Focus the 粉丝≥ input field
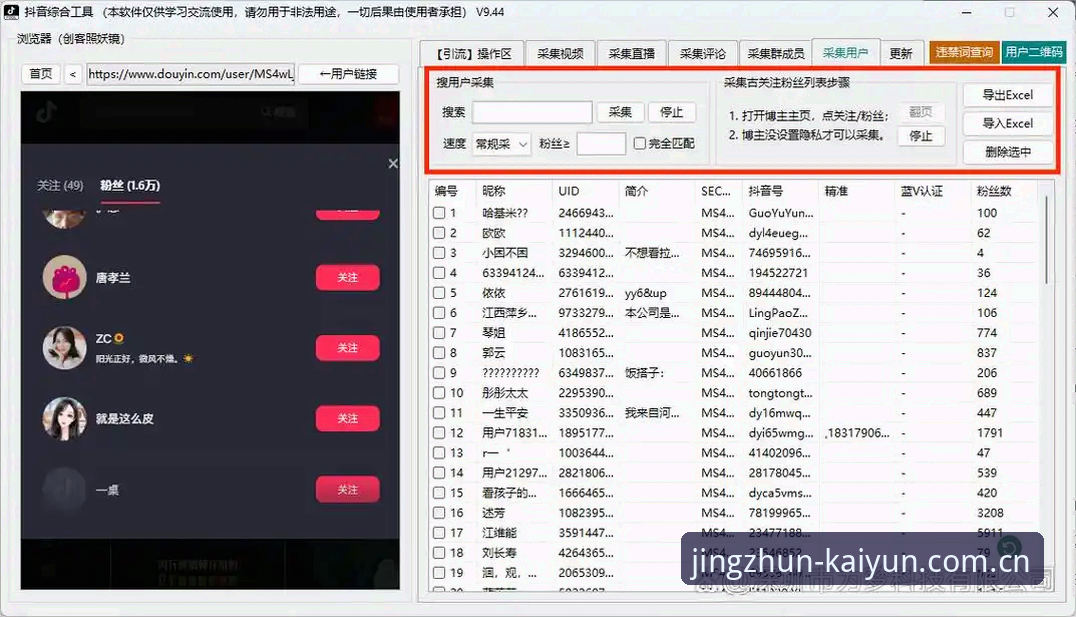1076x617 pixels. click(601, 143)
